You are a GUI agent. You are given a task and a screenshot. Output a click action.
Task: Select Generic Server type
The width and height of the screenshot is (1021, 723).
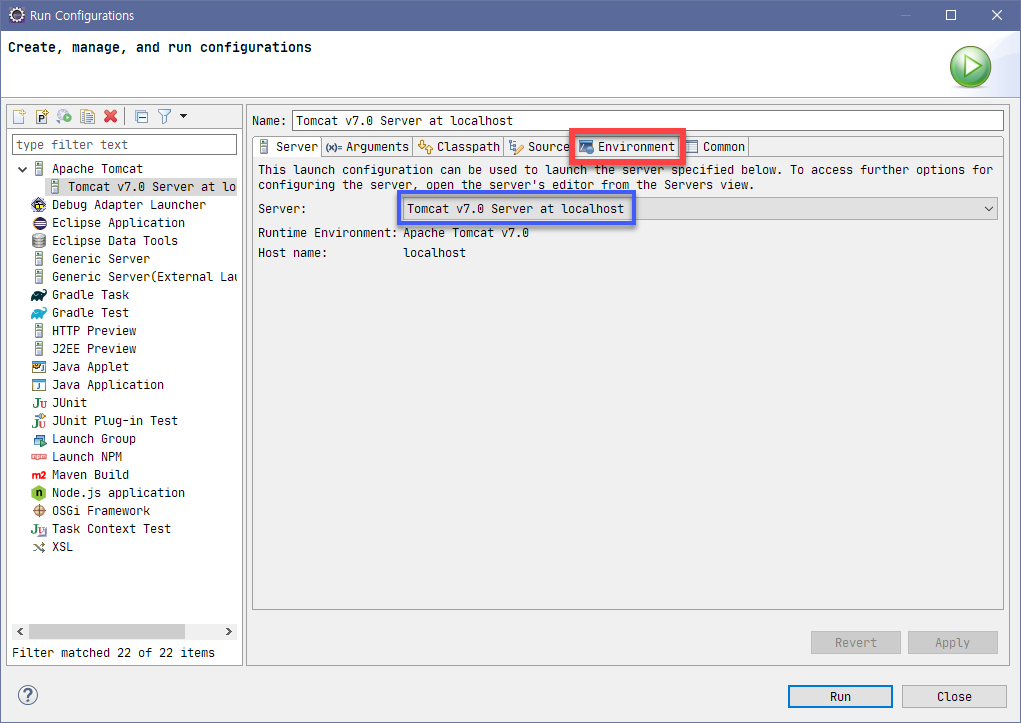[100, 259]
